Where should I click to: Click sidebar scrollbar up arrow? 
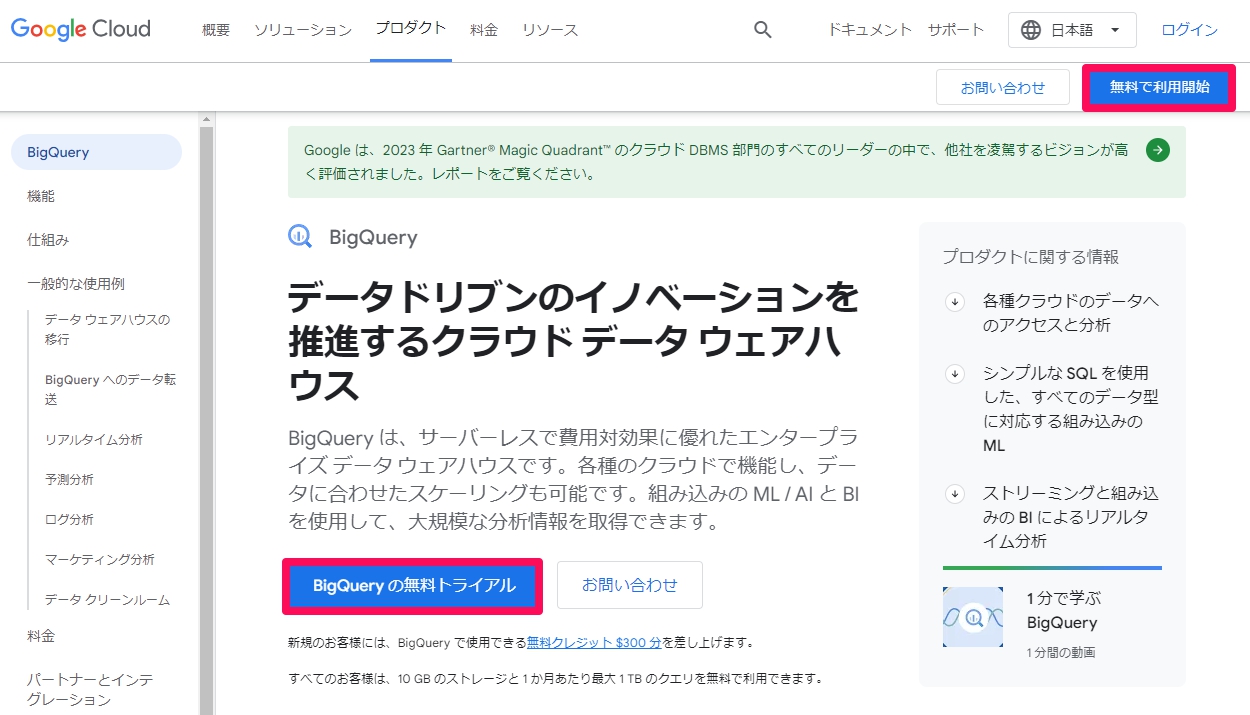tap(207, 120)
